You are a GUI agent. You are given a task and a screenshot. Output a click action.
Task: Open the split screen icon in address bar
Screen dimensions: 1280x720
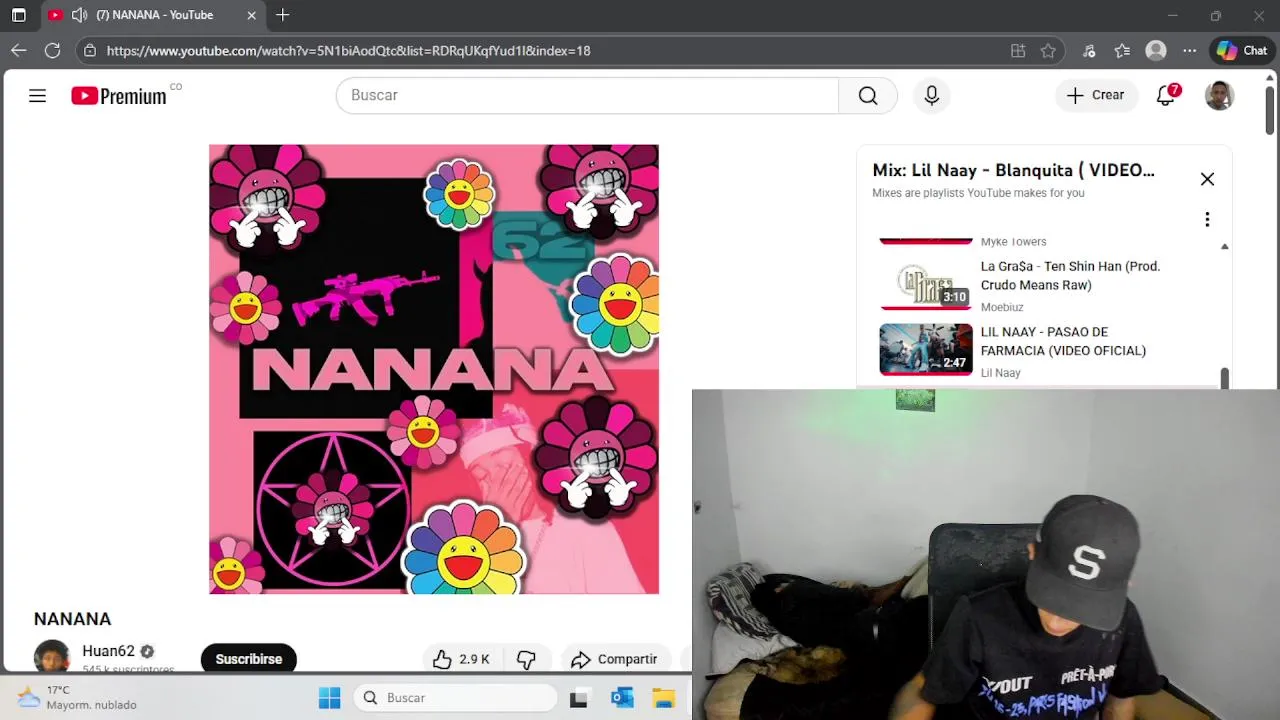coord(1018,50)
